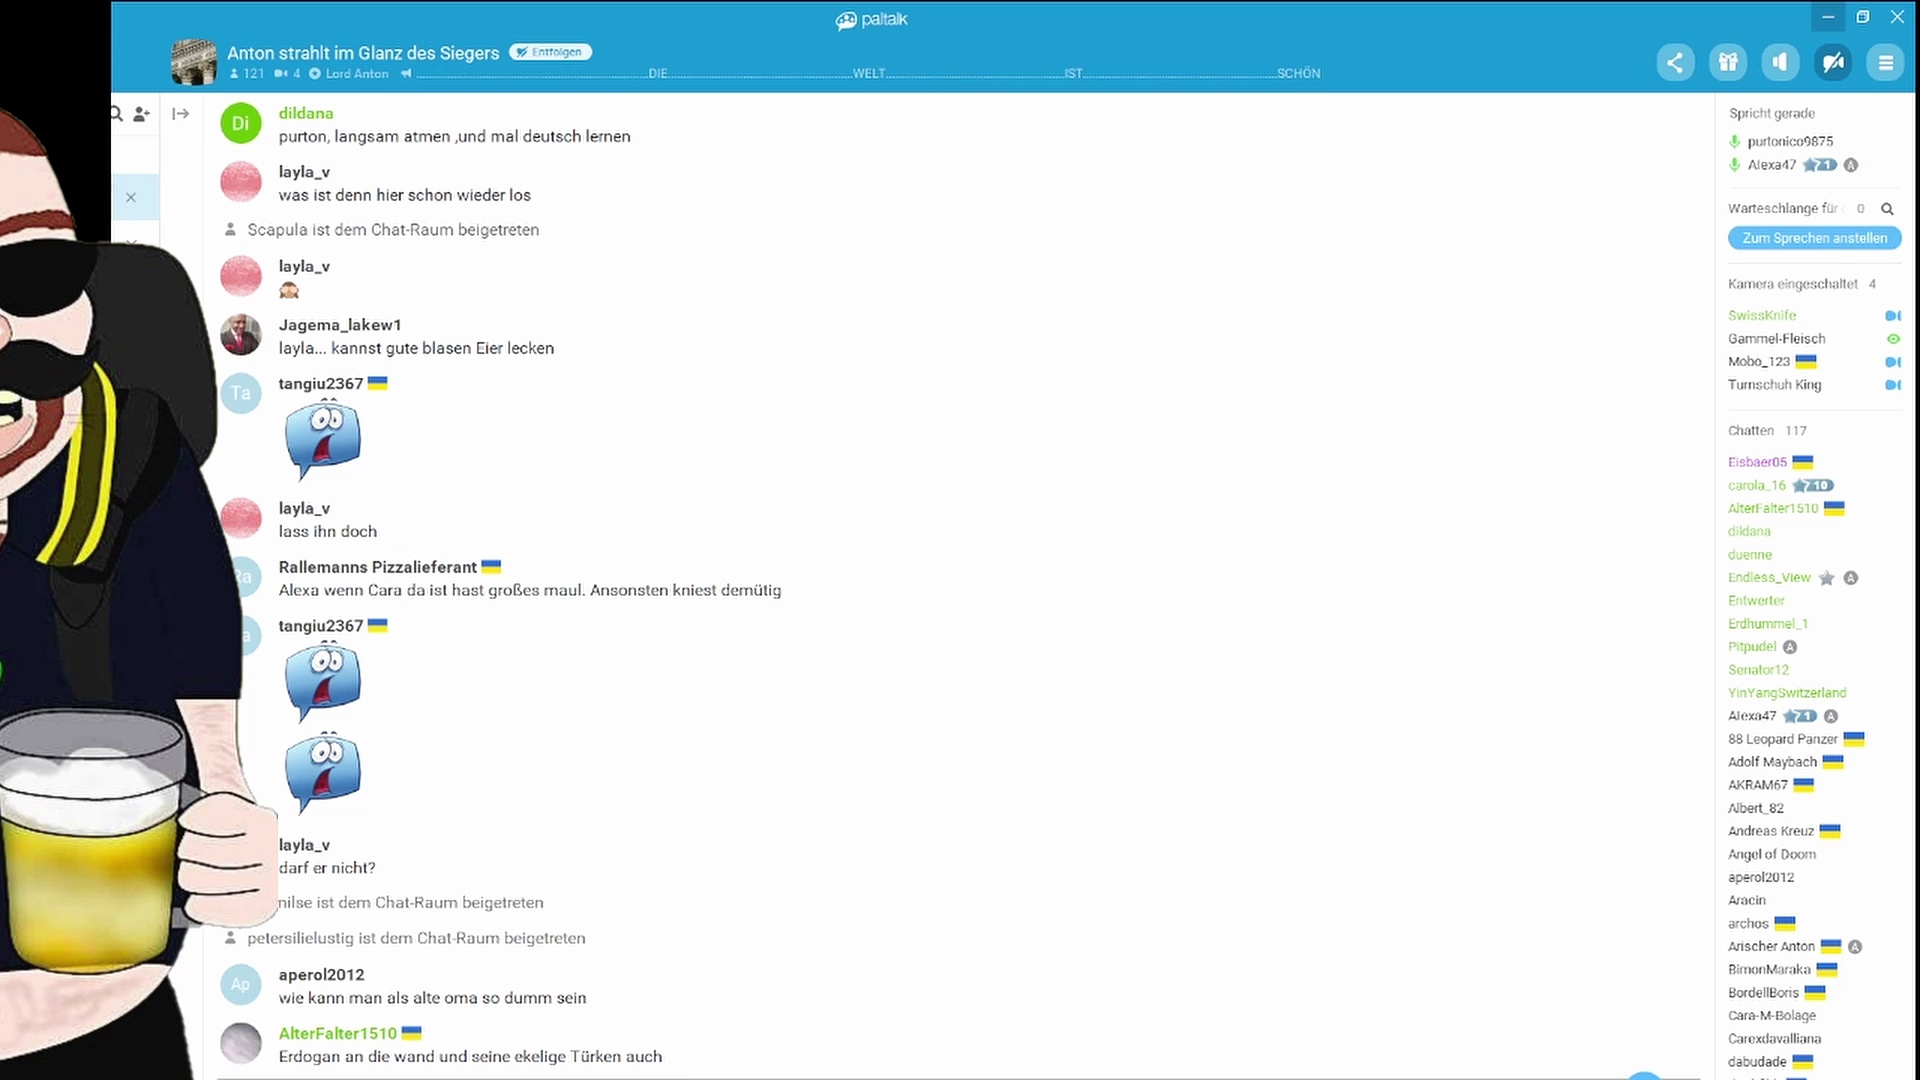Open Mobo_123's camera icon
The height and width of the screenshot is (1080, 1920).
tap(1892, 362)
